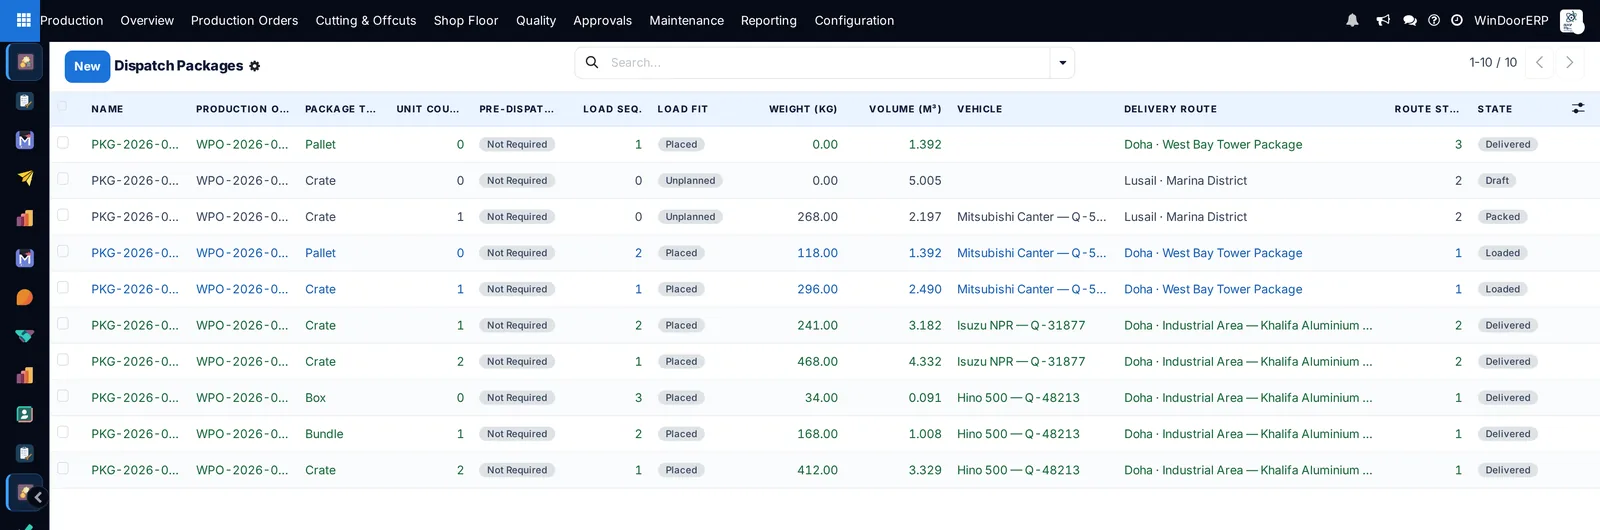The image size is (1600, 530).
Task: Open Mitsubishi Canter vehicle in 296.00 kg row
Action: pyautogui.click(x=1032, y=289)
